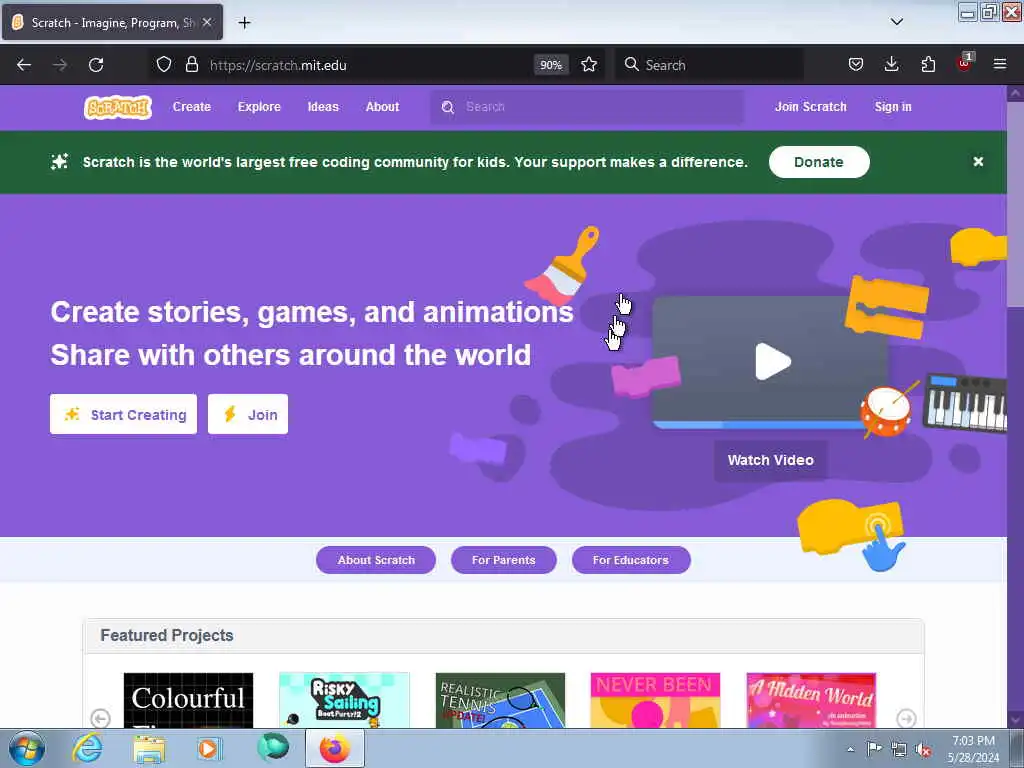
Task: Click the Scratch site search field
Action: pyautogui.click(x=586, y=107)
